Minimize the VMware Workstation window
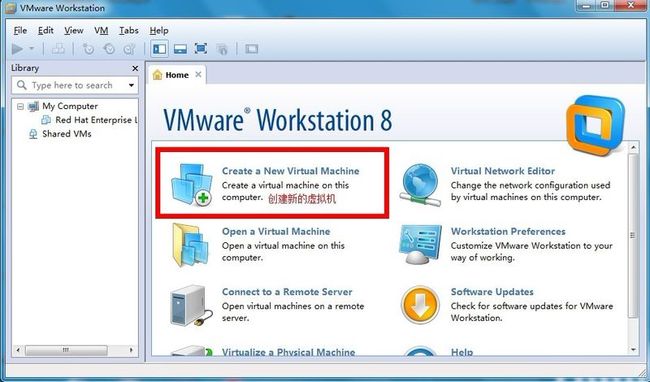The height and width of the screenshot is (382, 650). (x=586, y=6)
